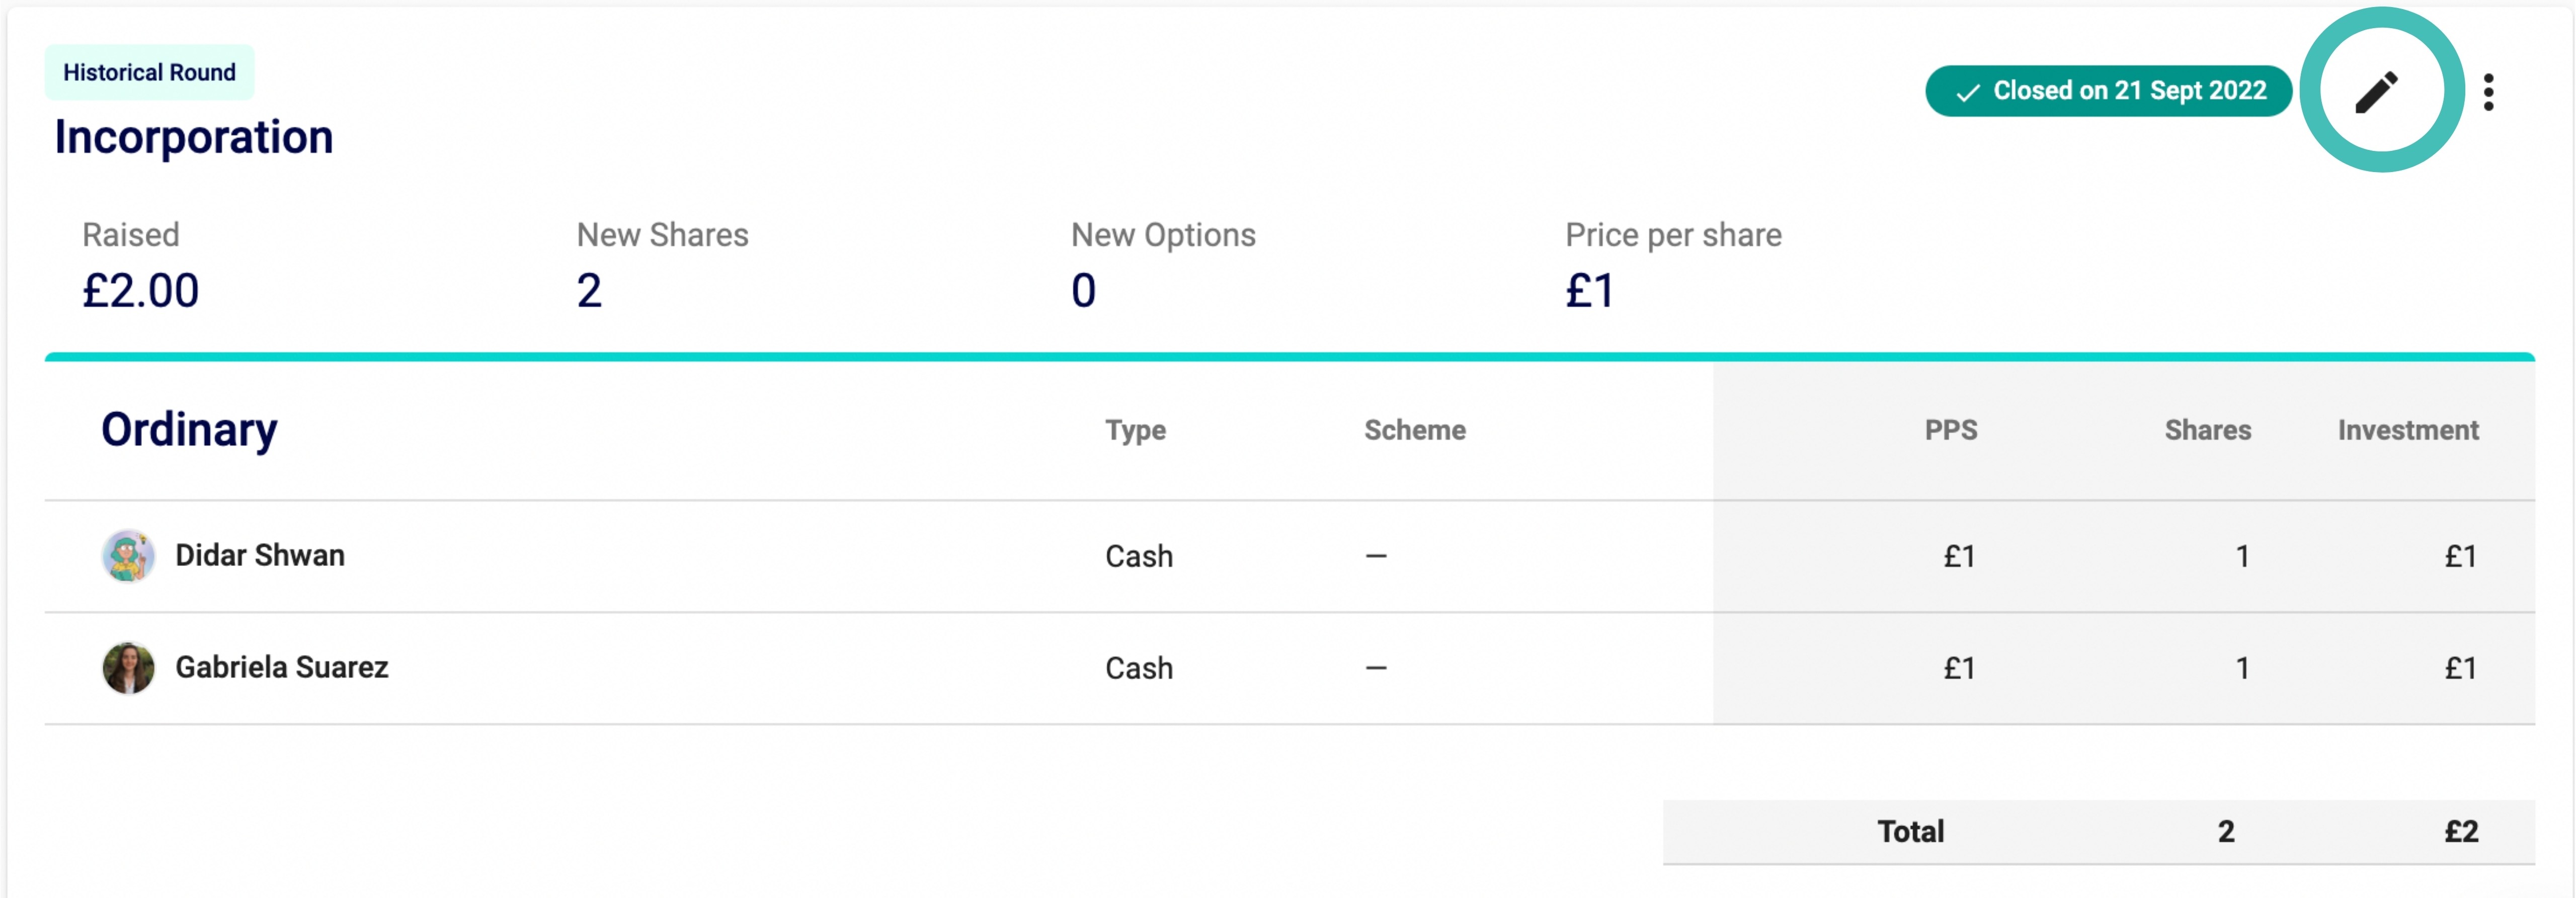Open the Gabriela Suarez shareholder name

[x=282, y=667]
